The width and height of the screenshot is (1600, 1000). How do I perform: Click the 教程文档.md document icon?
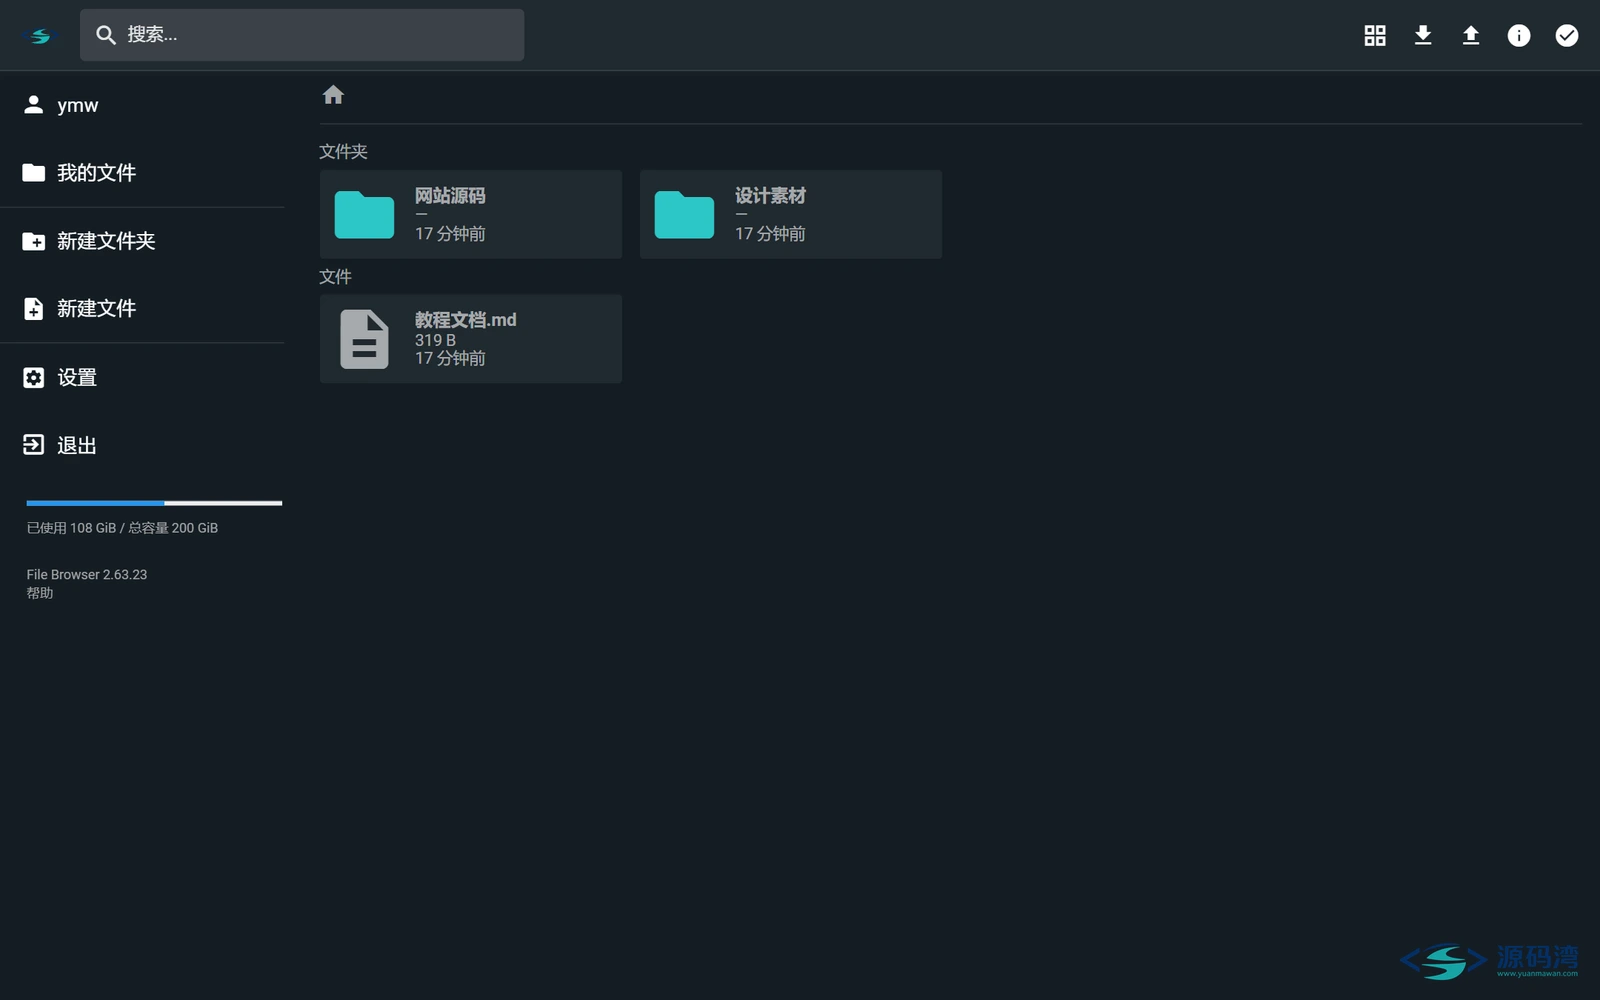364,339
